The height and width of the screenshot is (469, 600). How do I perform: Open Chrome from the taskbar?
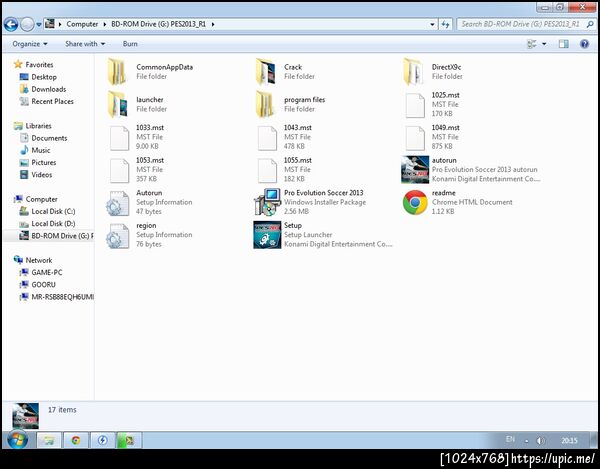pos(76,440)
